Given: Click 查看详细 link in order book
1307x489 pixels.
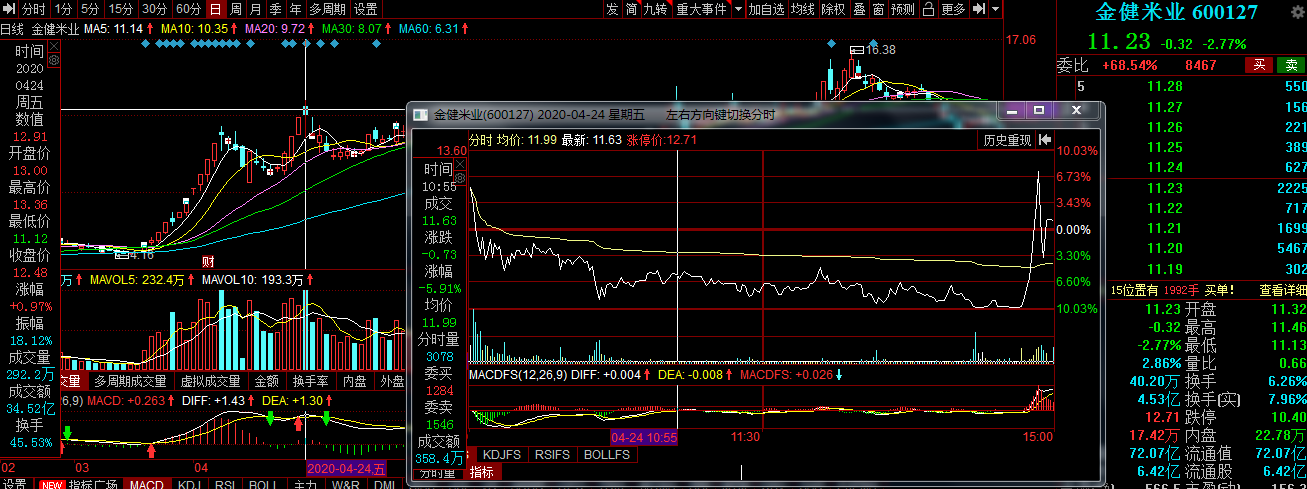Looking at the screenshot, I should coord(1282,290).
